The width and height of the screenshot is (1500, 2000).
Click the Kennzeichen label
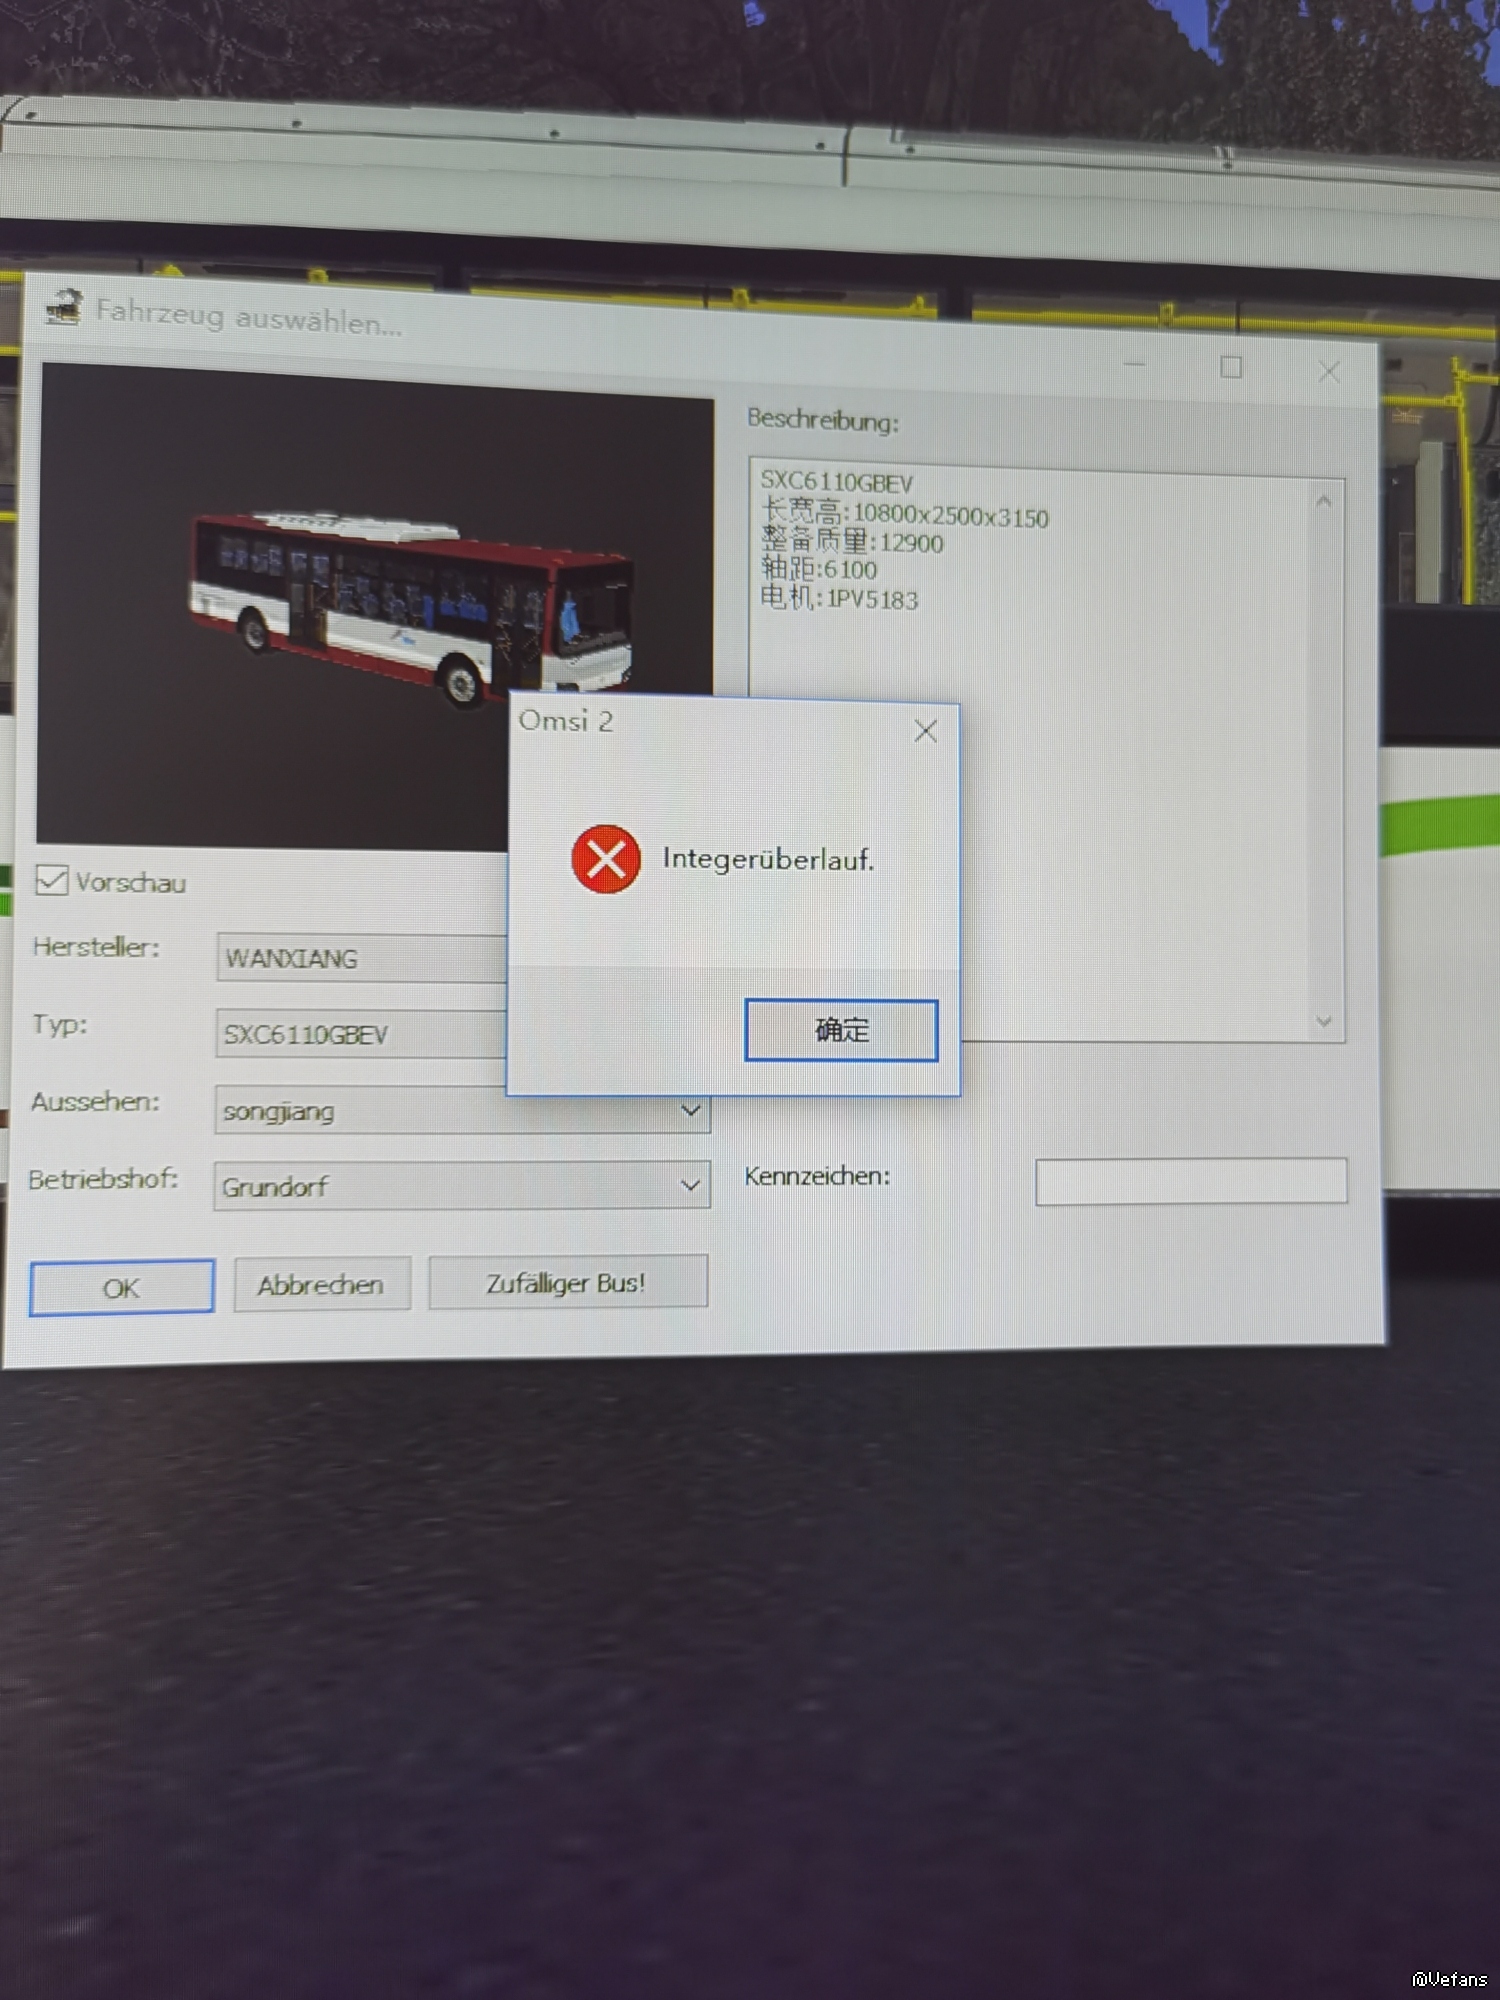[x=817, y=1176]
